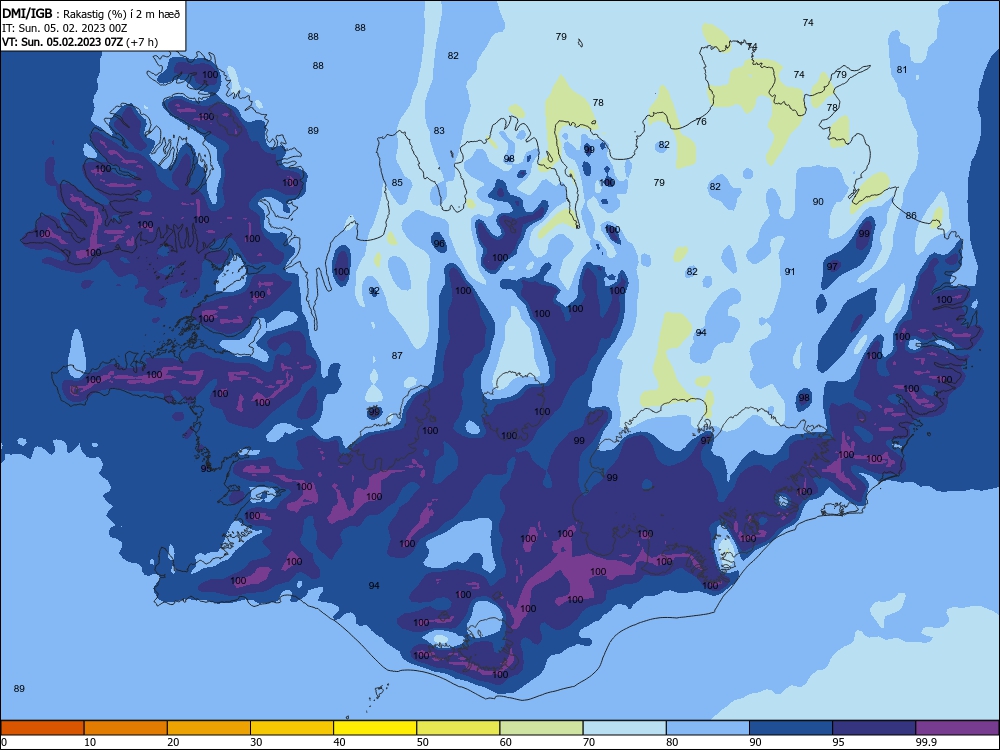This screenshot has width=1000, height=750.
Task: Click the 95–99.9 dark indigo legend swatch
Action: pos(874,728)
